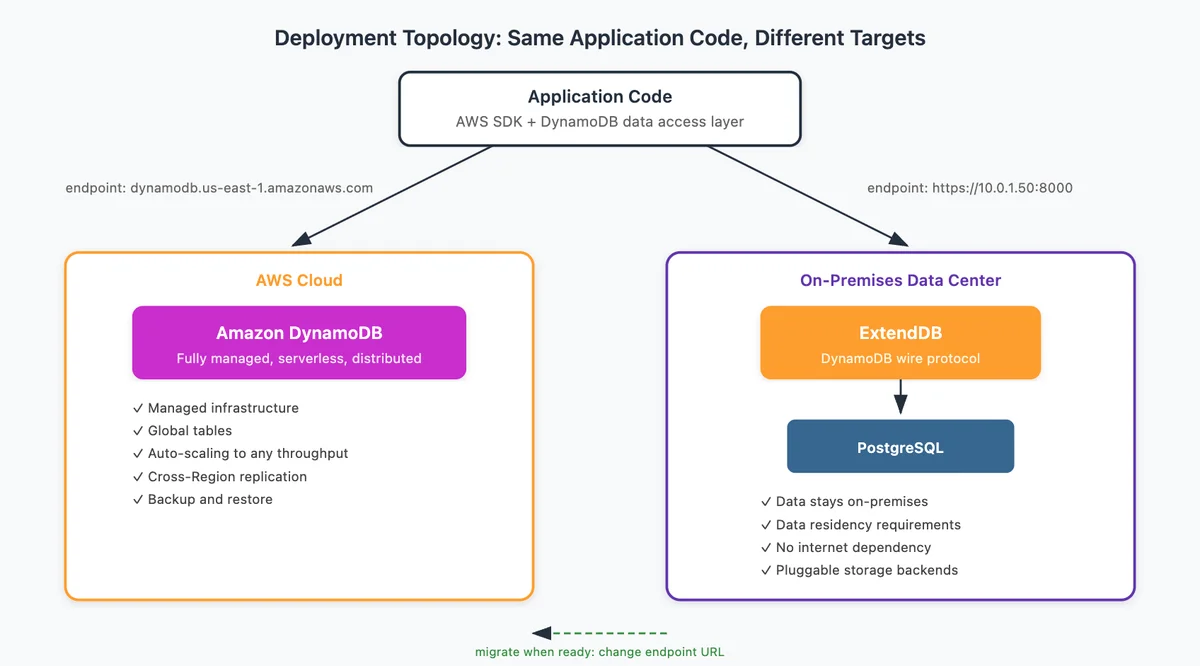Select the Amazon DynamoDB magenta block
Viewport: 1200px width, 666px height.
[299, 342]
